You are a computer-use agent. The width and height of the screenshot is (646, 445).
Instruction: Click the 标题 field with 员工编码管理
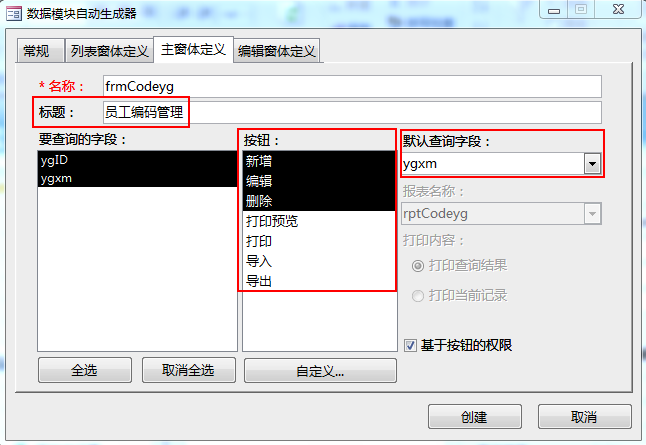352,112
